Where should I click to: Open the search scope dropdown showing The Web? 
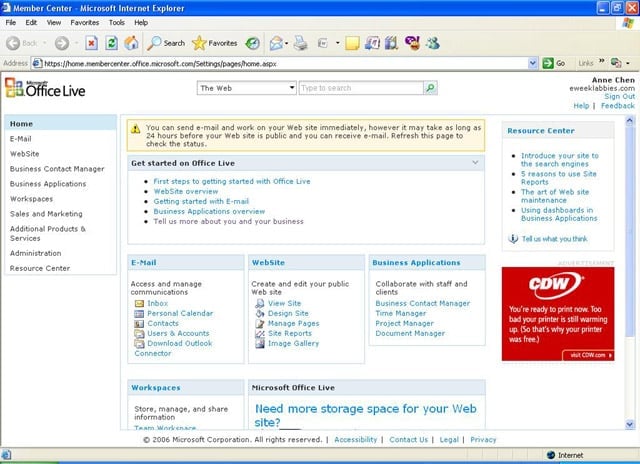pos(247,88)
